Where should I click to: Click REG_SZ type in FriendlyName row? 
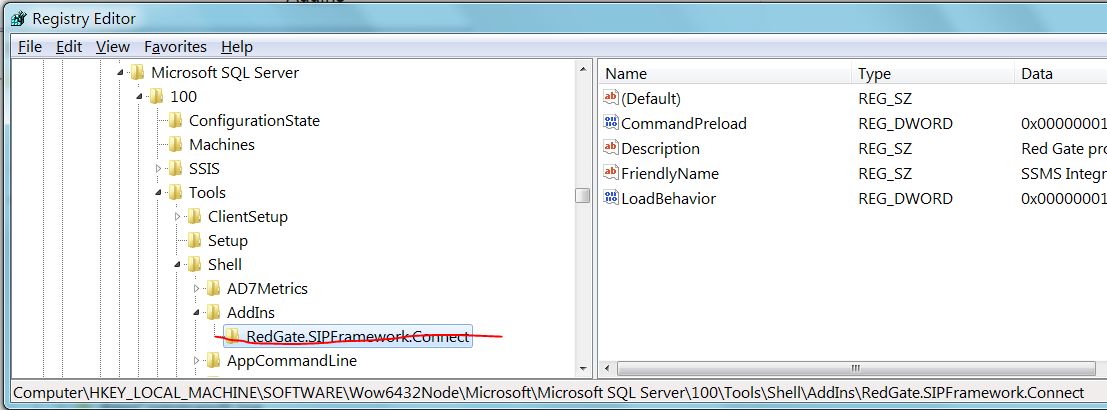click(x=885, y=174)
